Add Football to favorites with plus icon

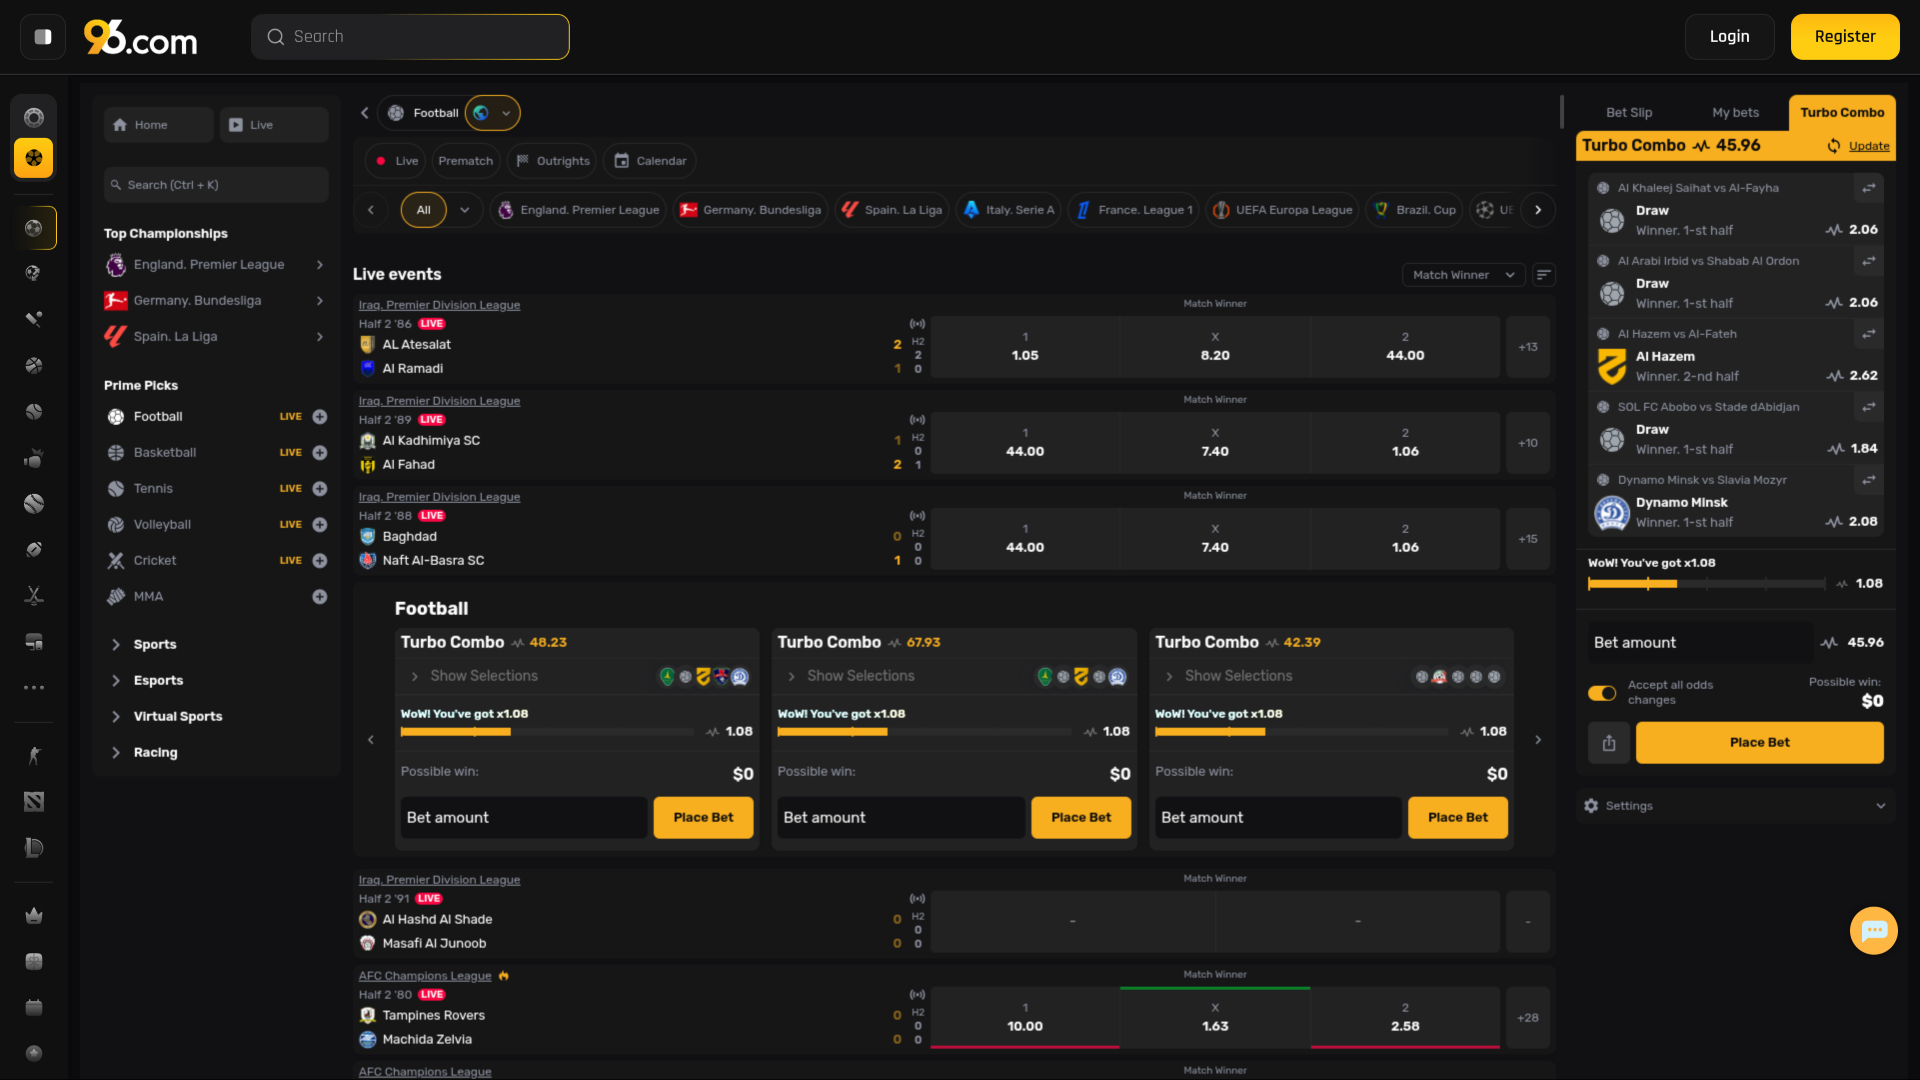click(320, 417)
